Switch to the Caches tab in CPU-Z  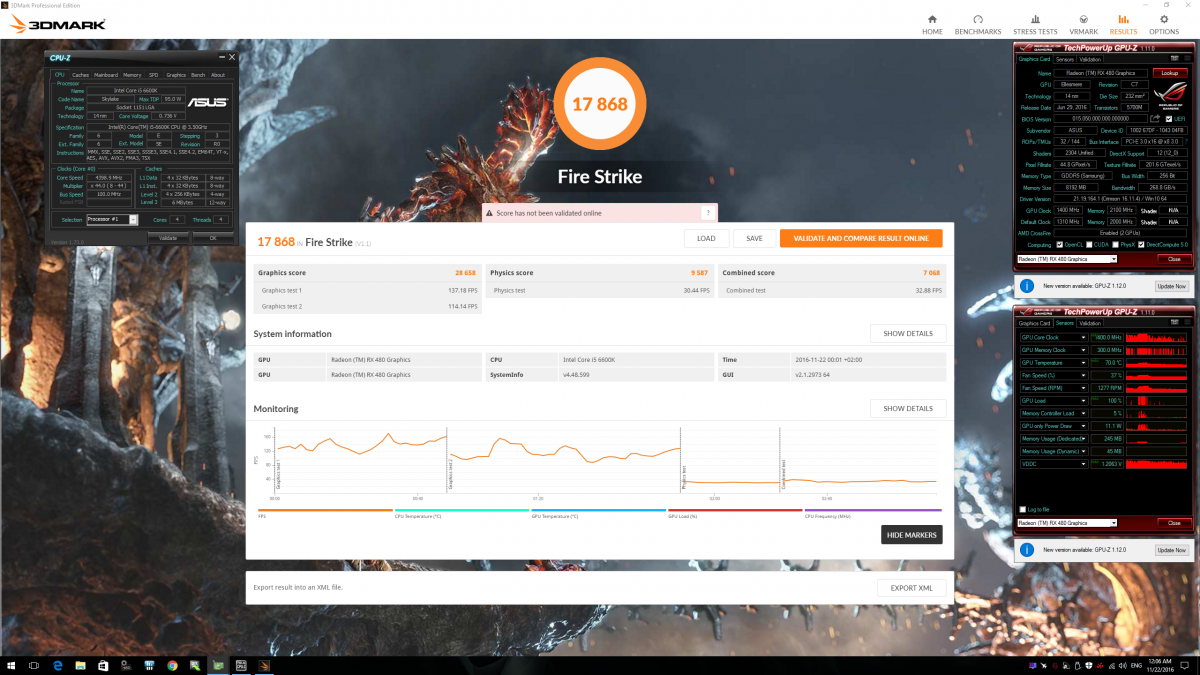coord(80,74)
